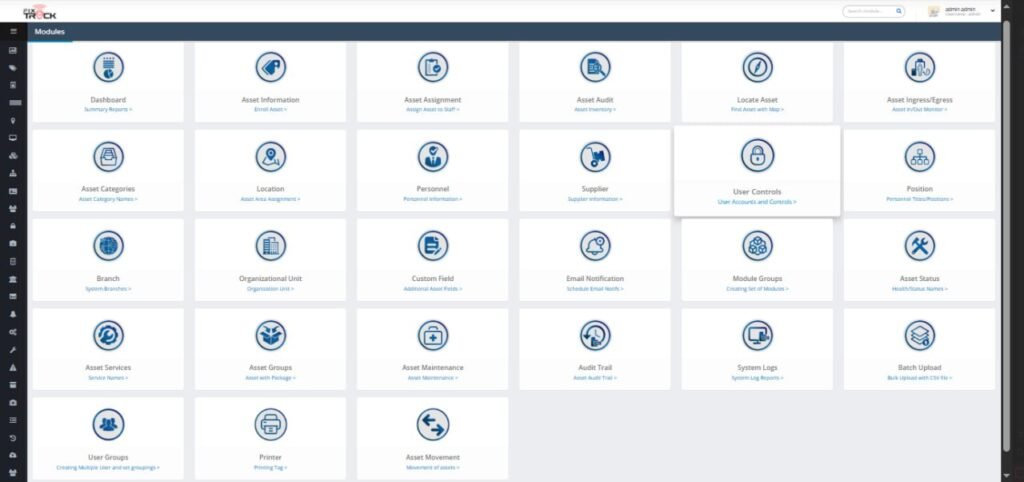Click the Asset Audit Trail link
This screenshot has width=1024, height=482.
[595, 378]
